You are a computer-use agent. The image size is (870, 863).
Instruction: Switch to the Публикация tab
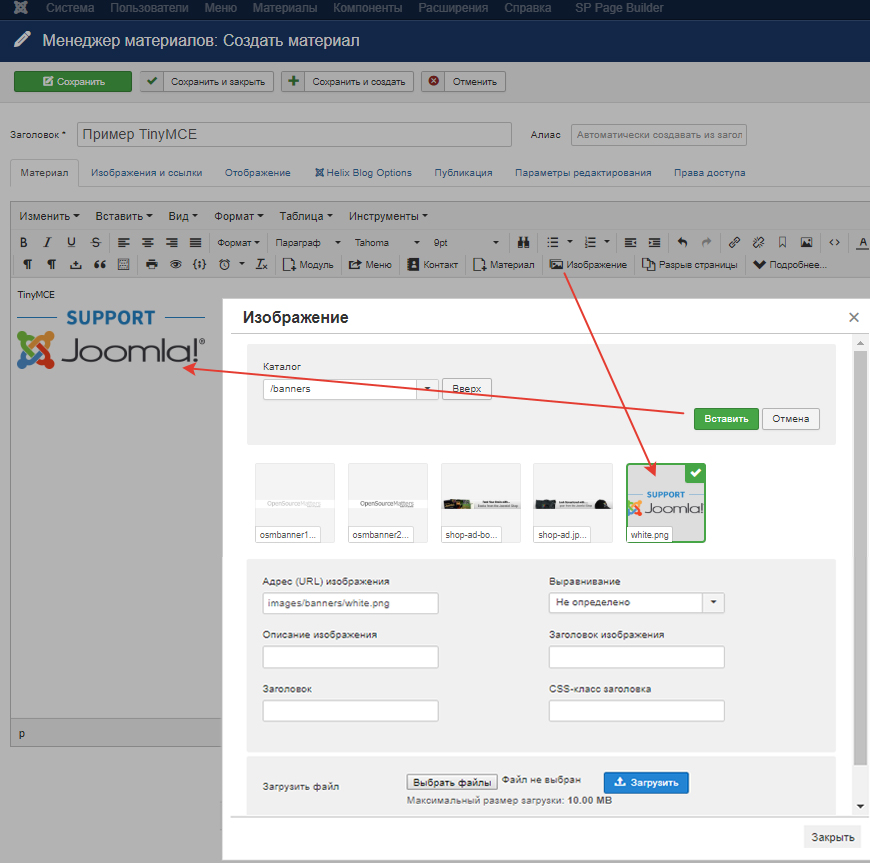pyautogui.click(x=463, y=172)
